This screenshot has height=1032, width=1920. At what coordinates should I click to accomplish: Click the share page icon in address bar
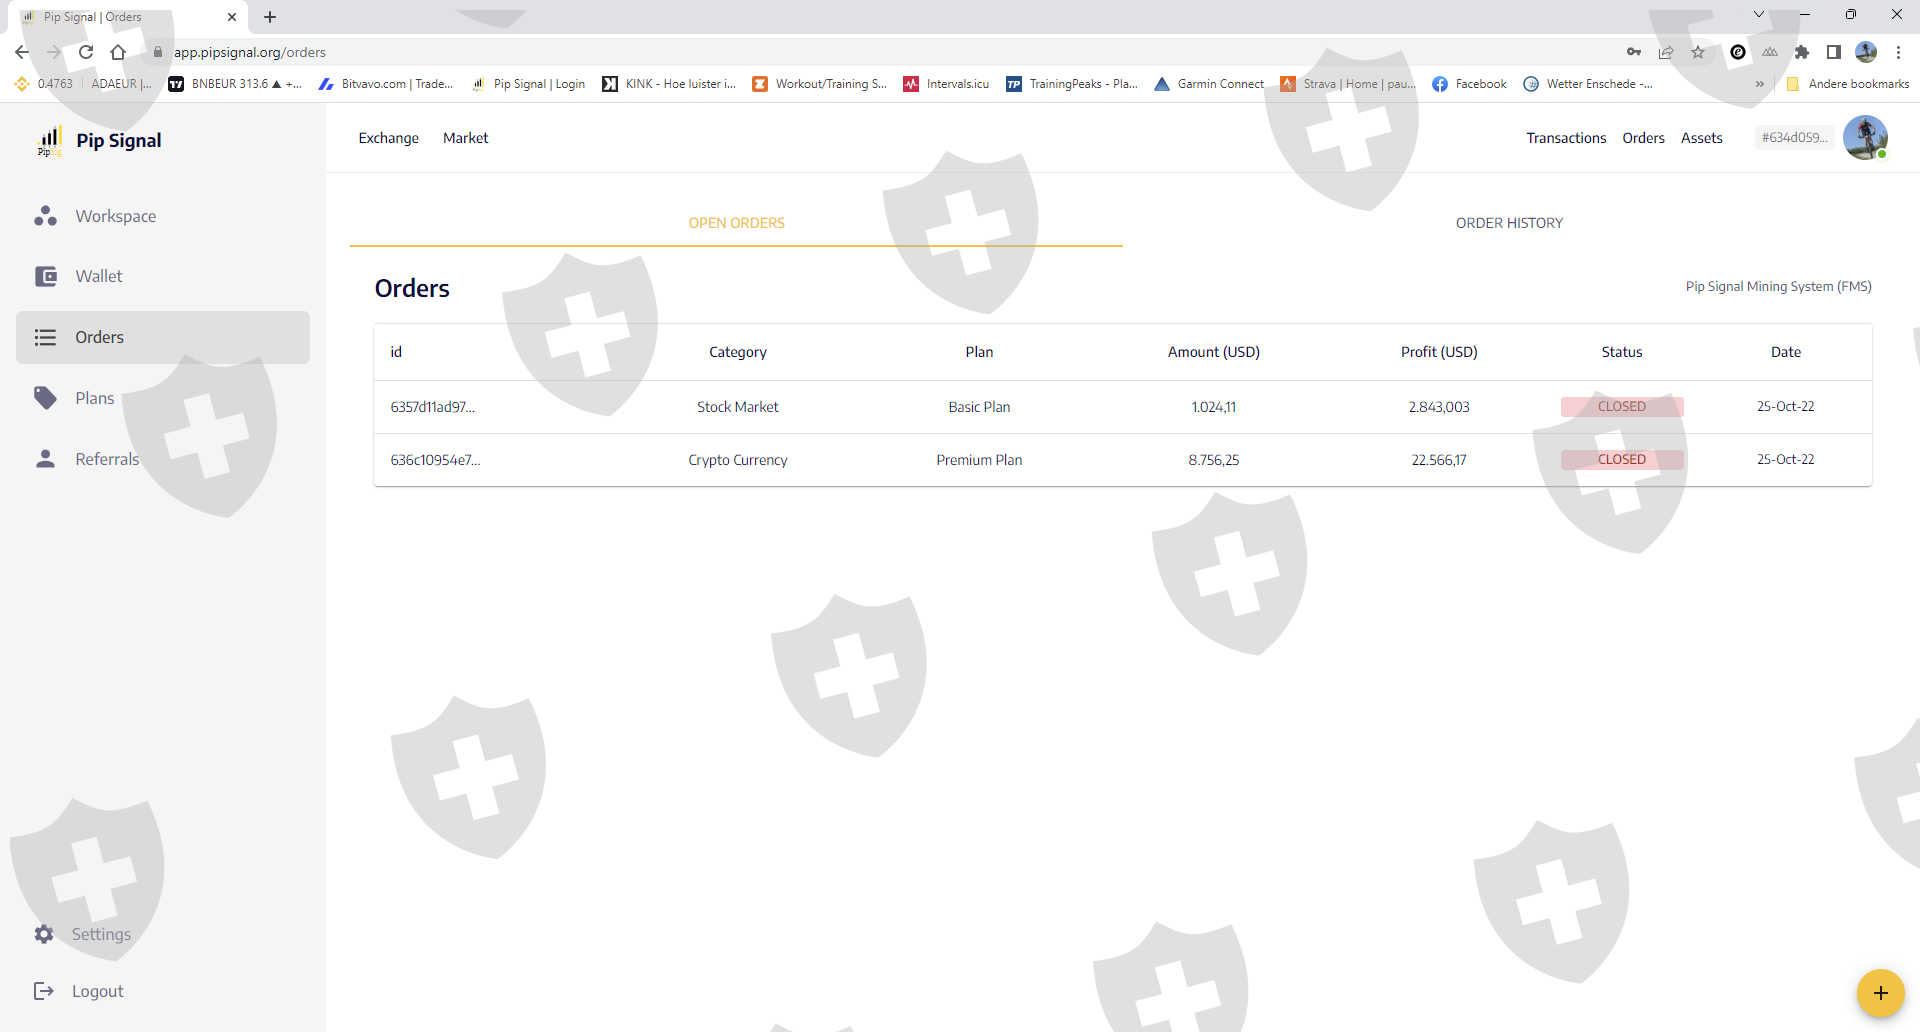(x=1666, y=52)
